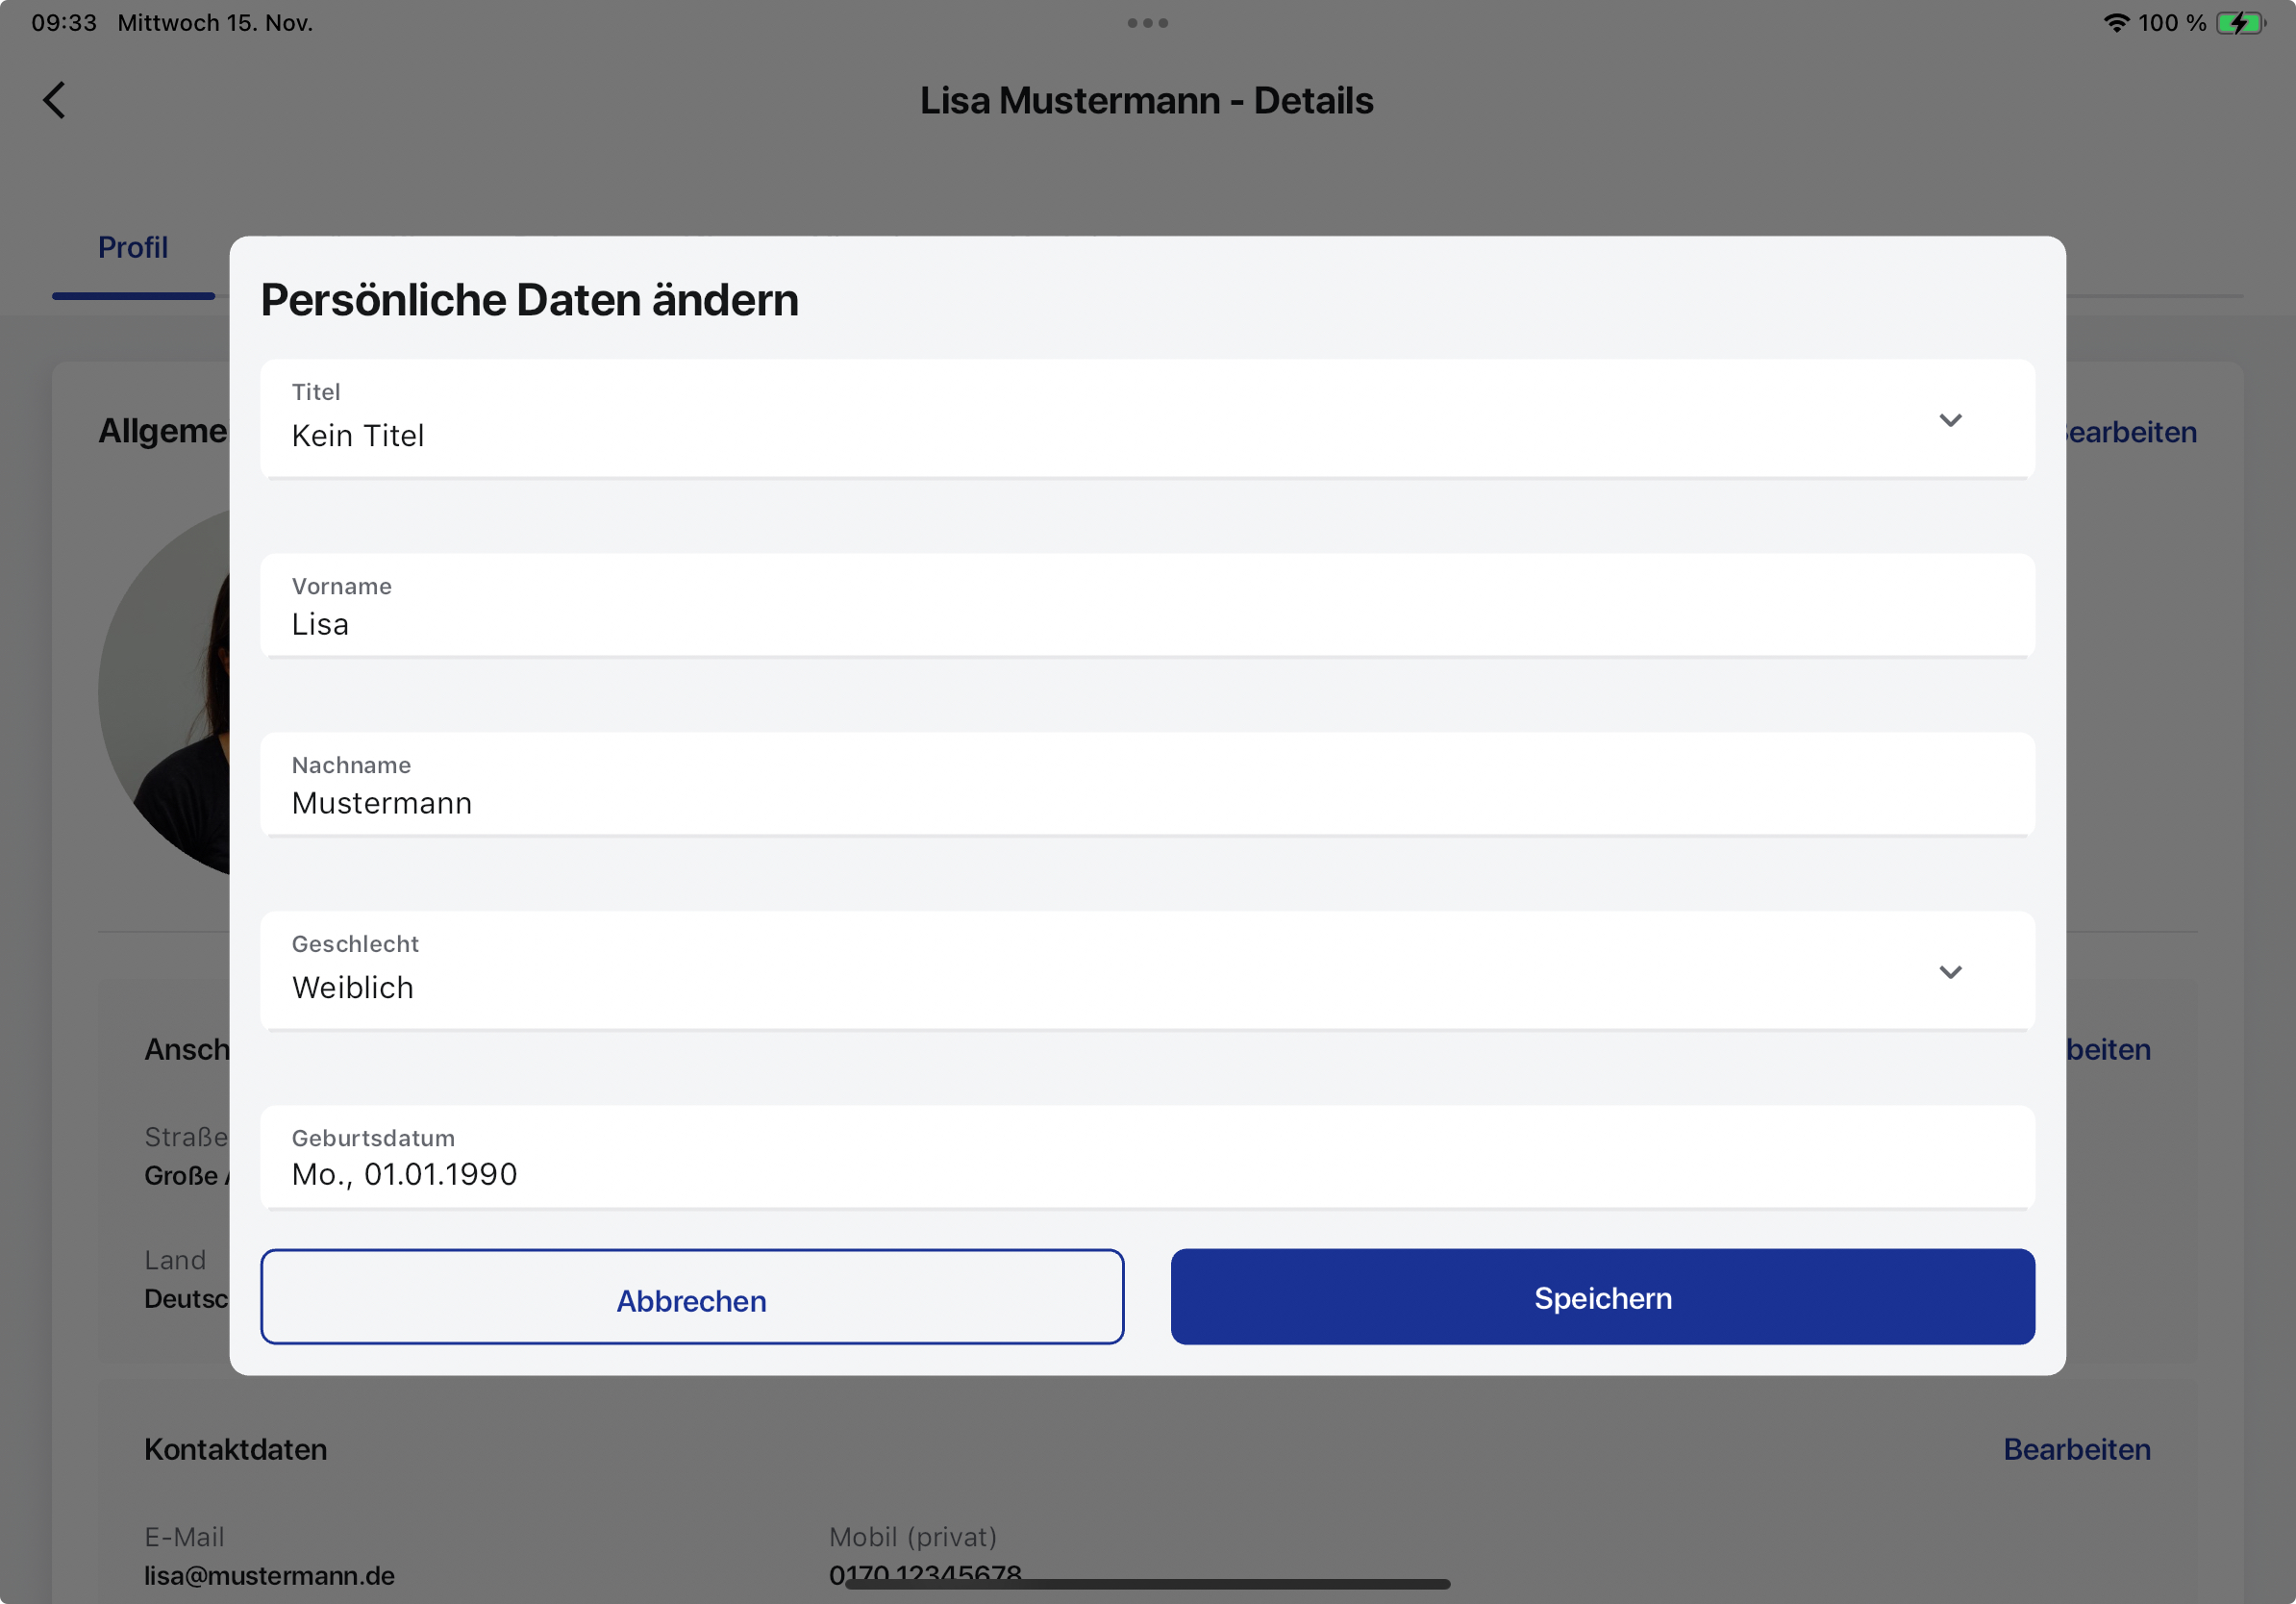The width and height of the screenshot is (2296, 1604).
Task: Click the lisa@mustermann.de email address
Action: (269, 1575)
